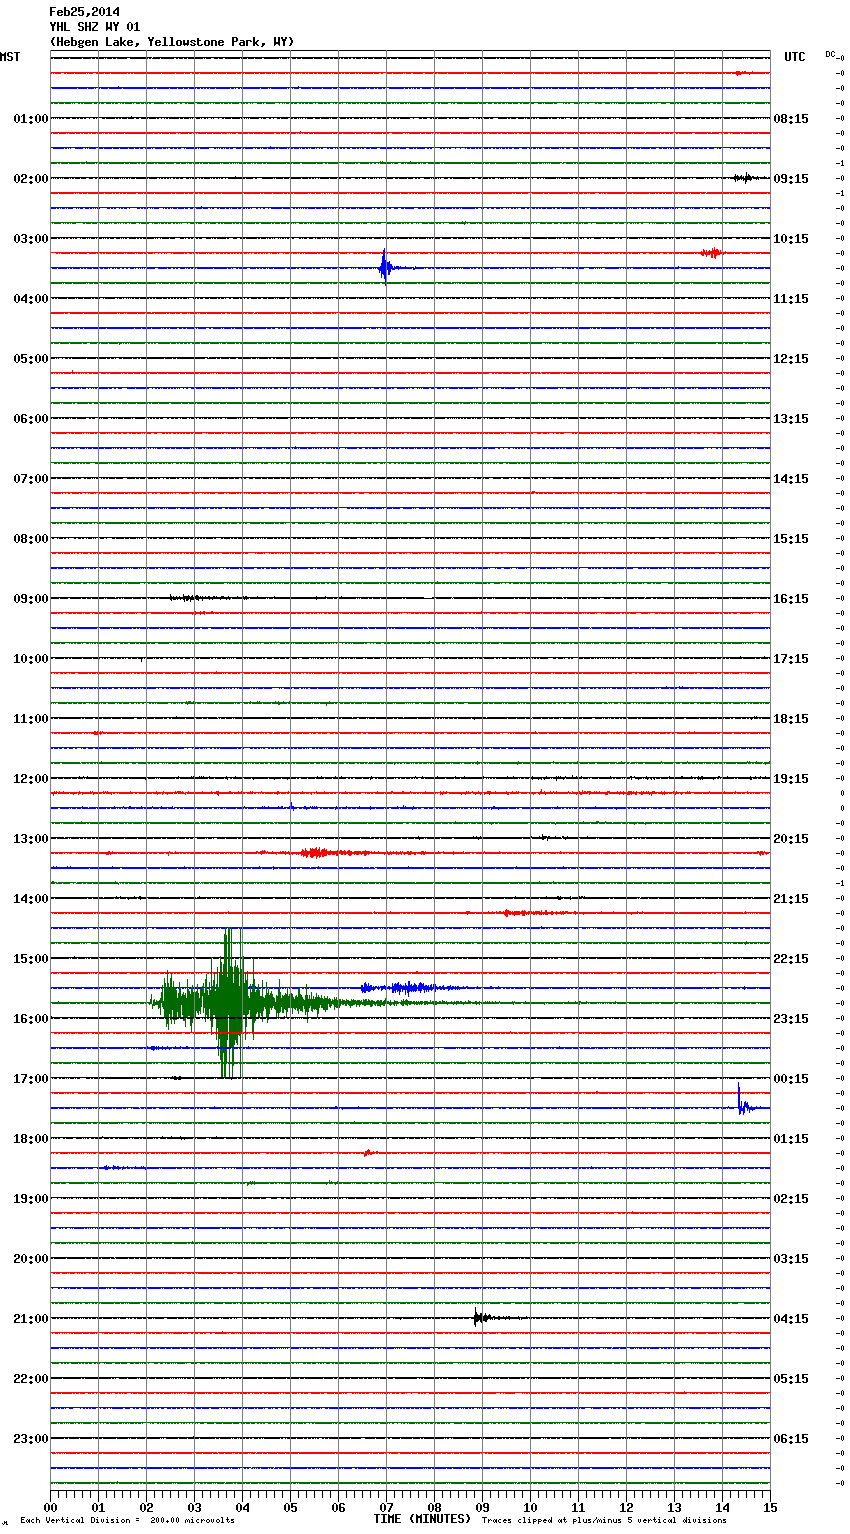Click the '10:15' UTC time label
Screen dimensions: 850x1534
pyautogui.click(x=791, y=239)
